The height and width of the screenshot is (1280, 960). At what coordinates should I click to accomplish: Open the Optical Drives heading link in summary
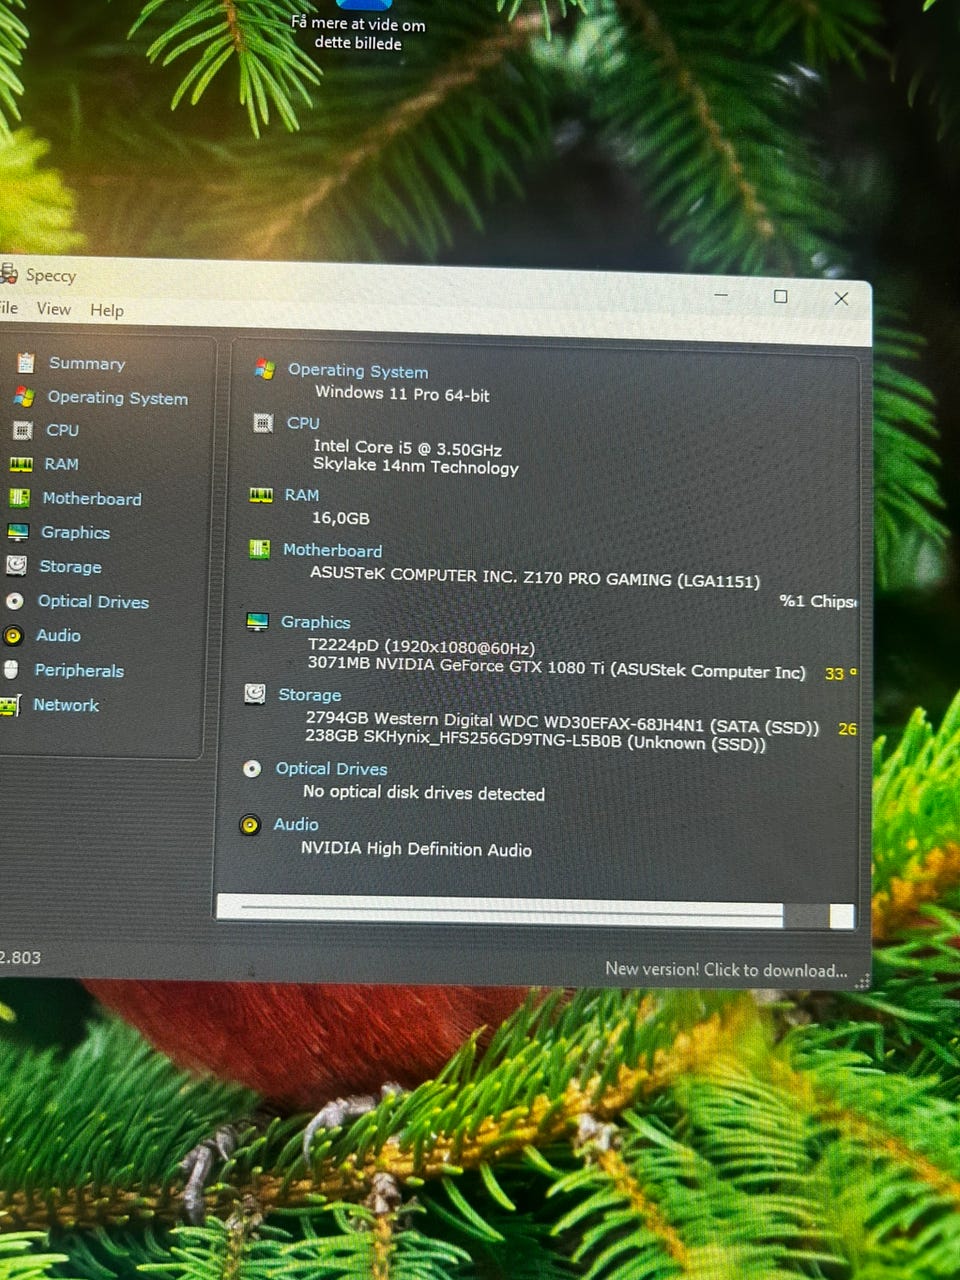click(x=331, y=768)
